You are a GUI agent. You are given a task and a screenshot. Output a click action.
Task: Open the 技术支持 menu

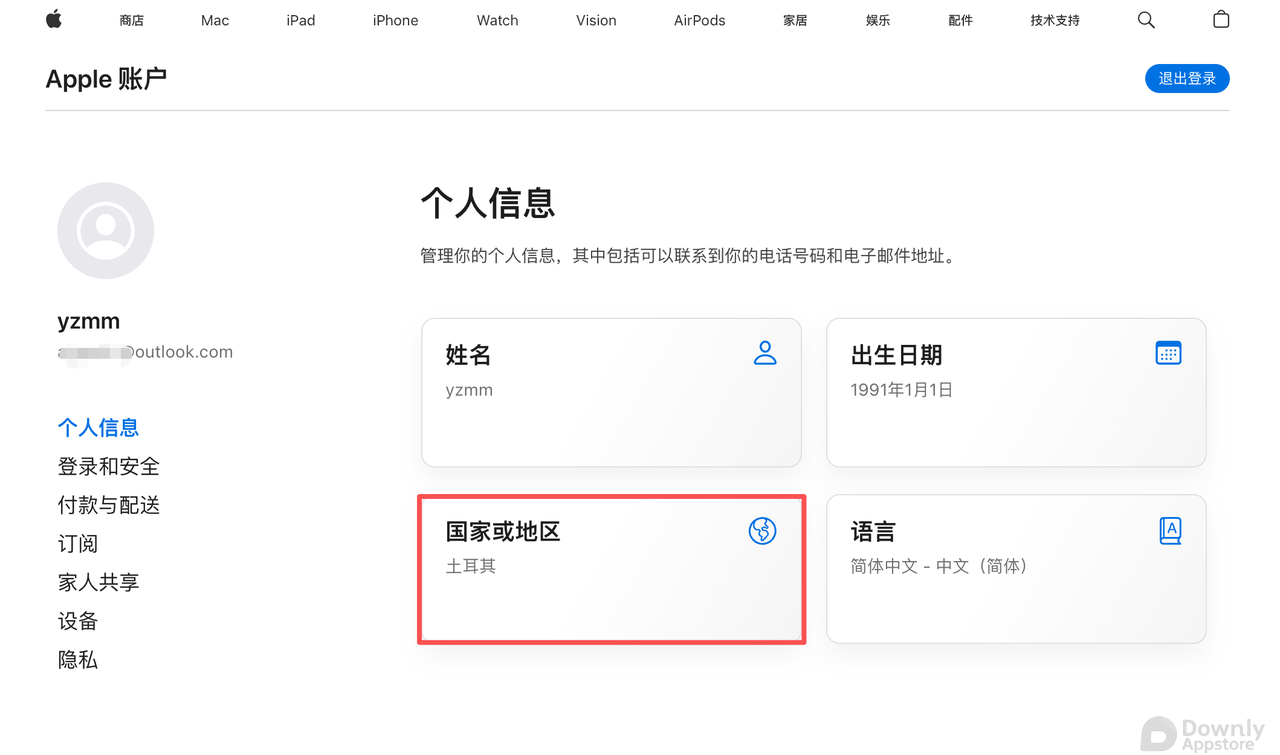click(x=1055, y=20)
